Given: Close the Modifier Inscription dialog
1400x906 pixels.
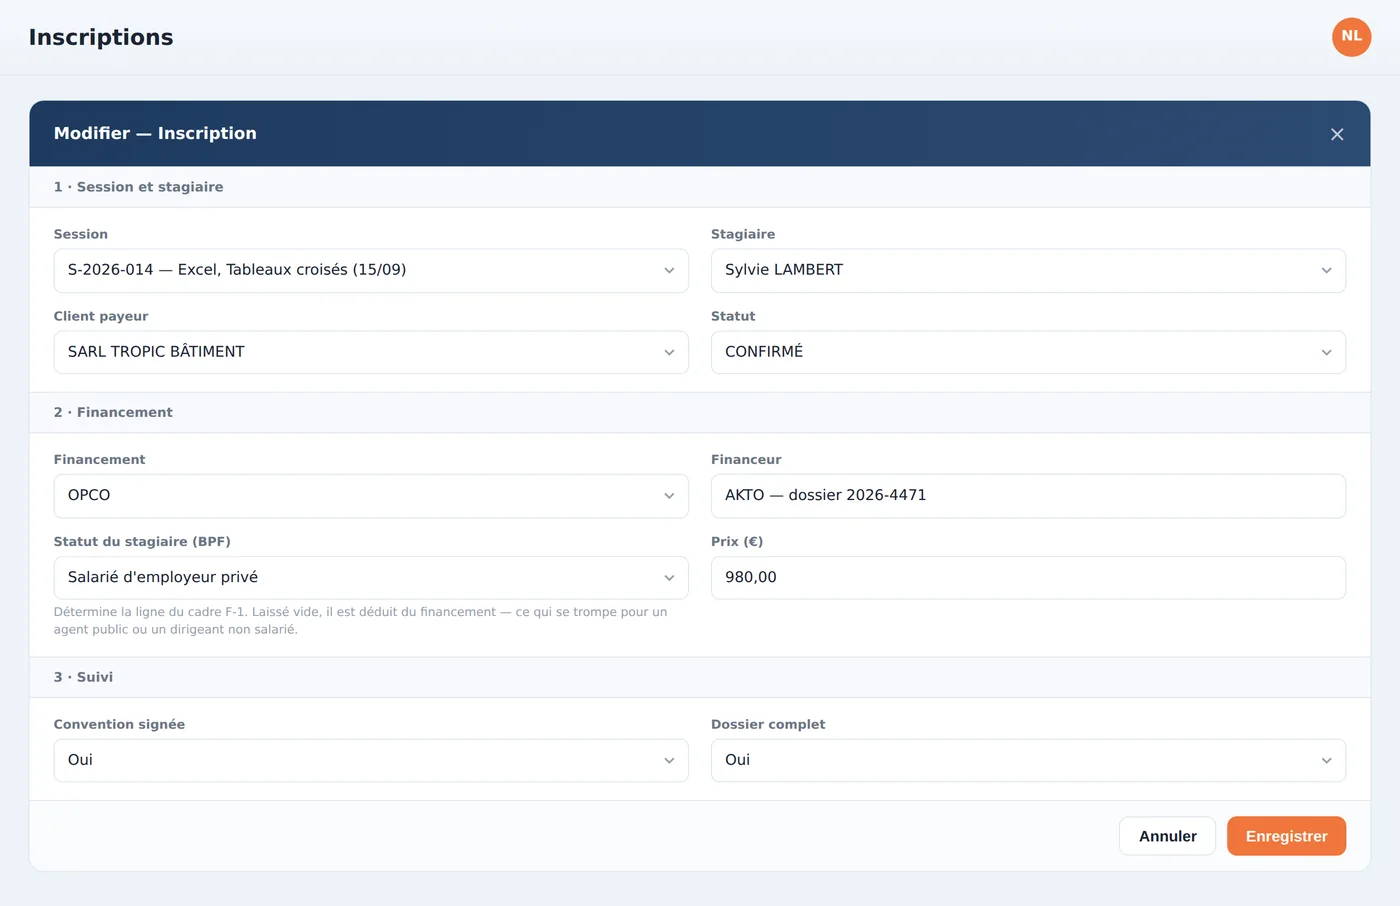Looking at the screenshot, I should point(1337,134).
